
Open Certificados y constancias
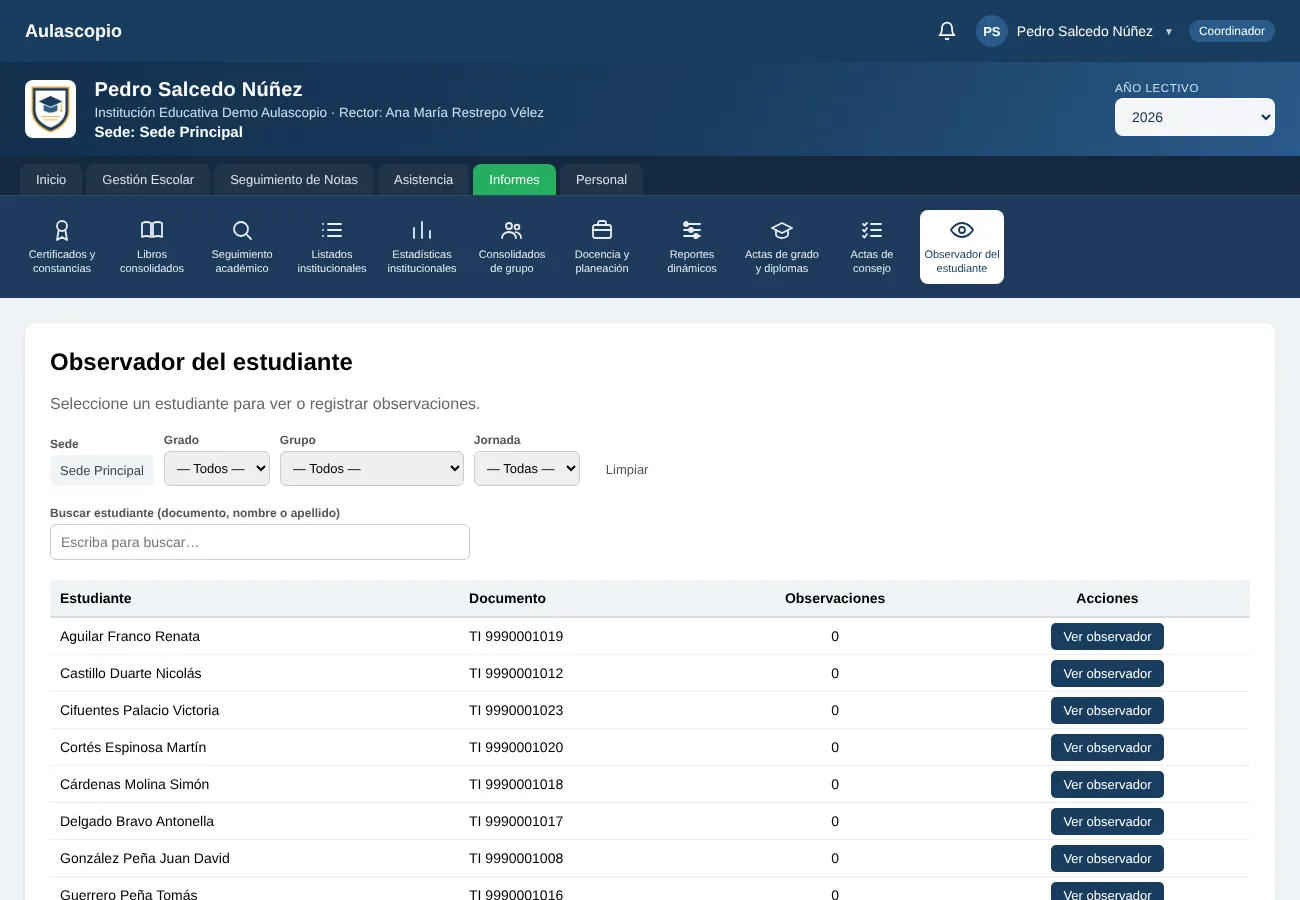pos(62,247)
